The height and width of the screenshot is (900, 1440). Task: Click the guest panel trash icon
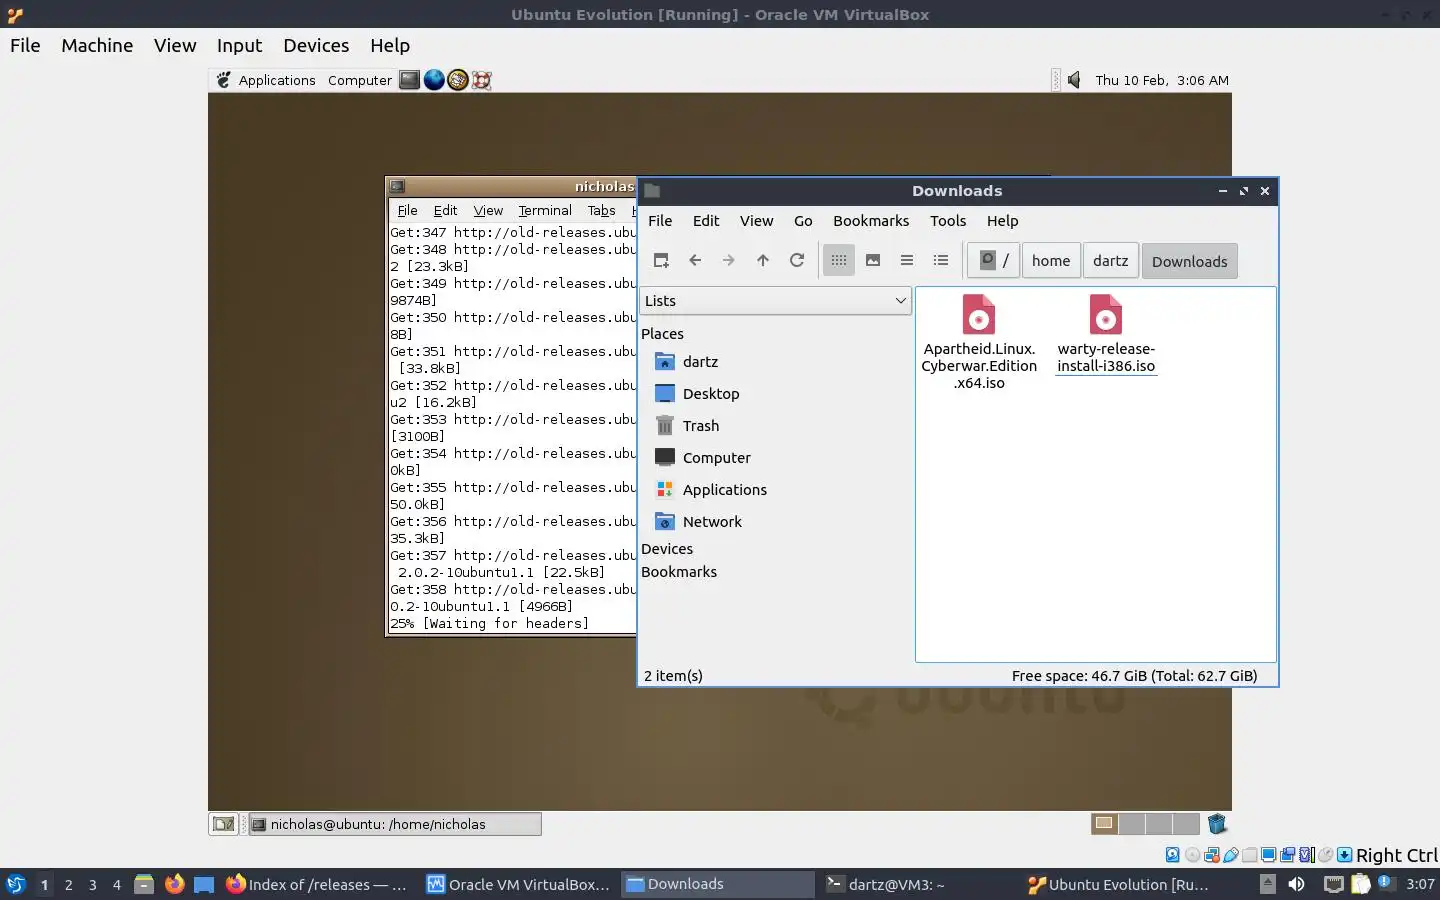tap(1217, 824)
